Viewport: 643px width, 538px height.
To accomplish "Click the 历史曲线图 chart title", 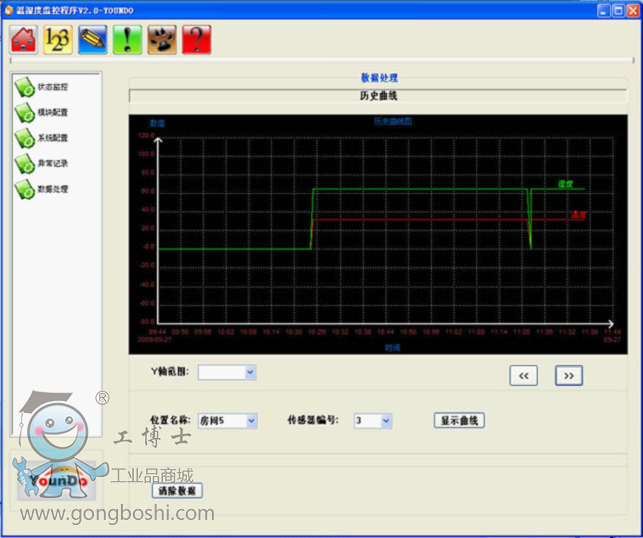I will (x=393, y=121).
